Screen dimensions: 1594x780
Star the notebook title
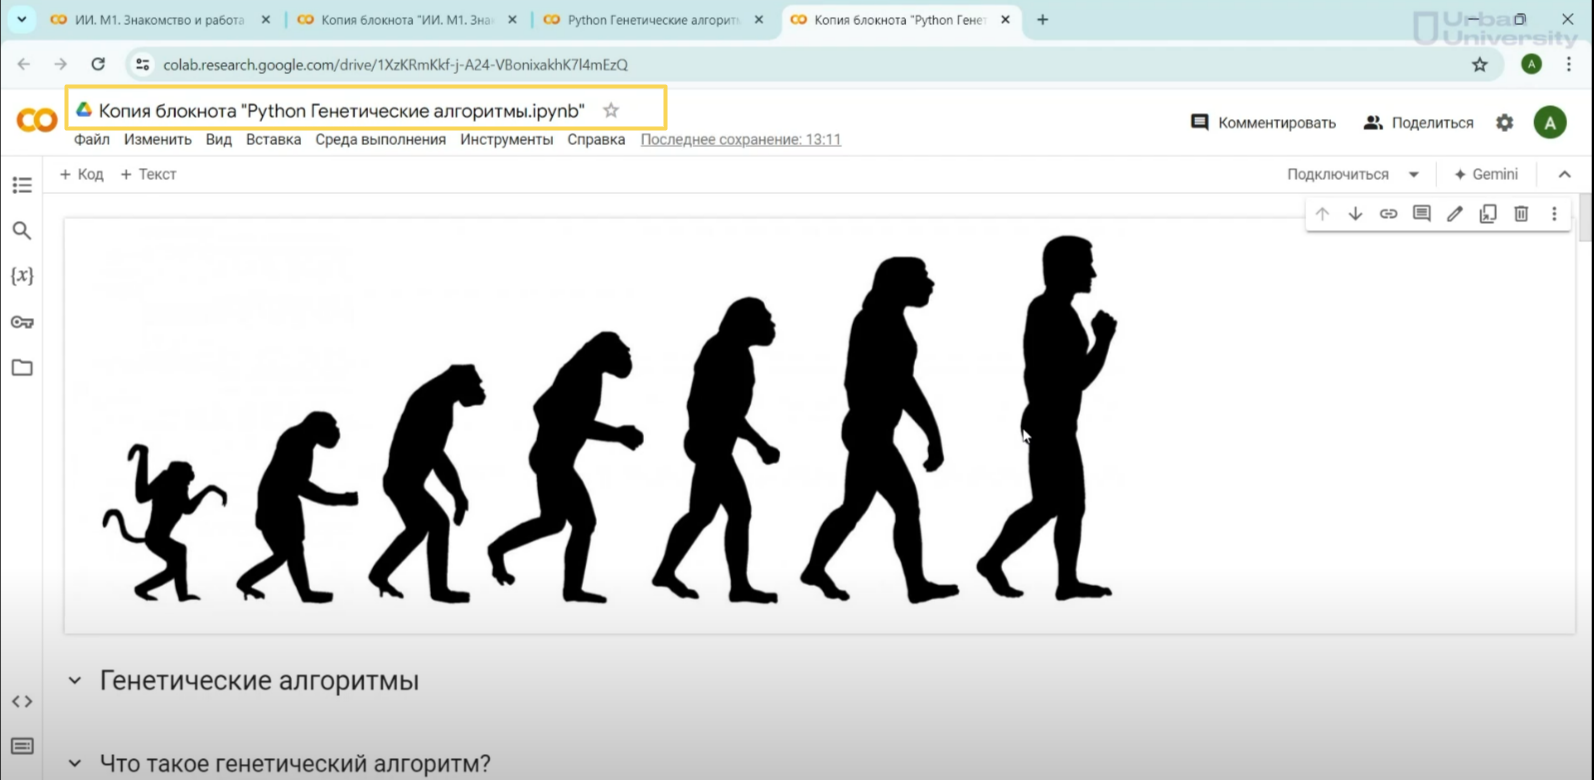tap(611, 111)
